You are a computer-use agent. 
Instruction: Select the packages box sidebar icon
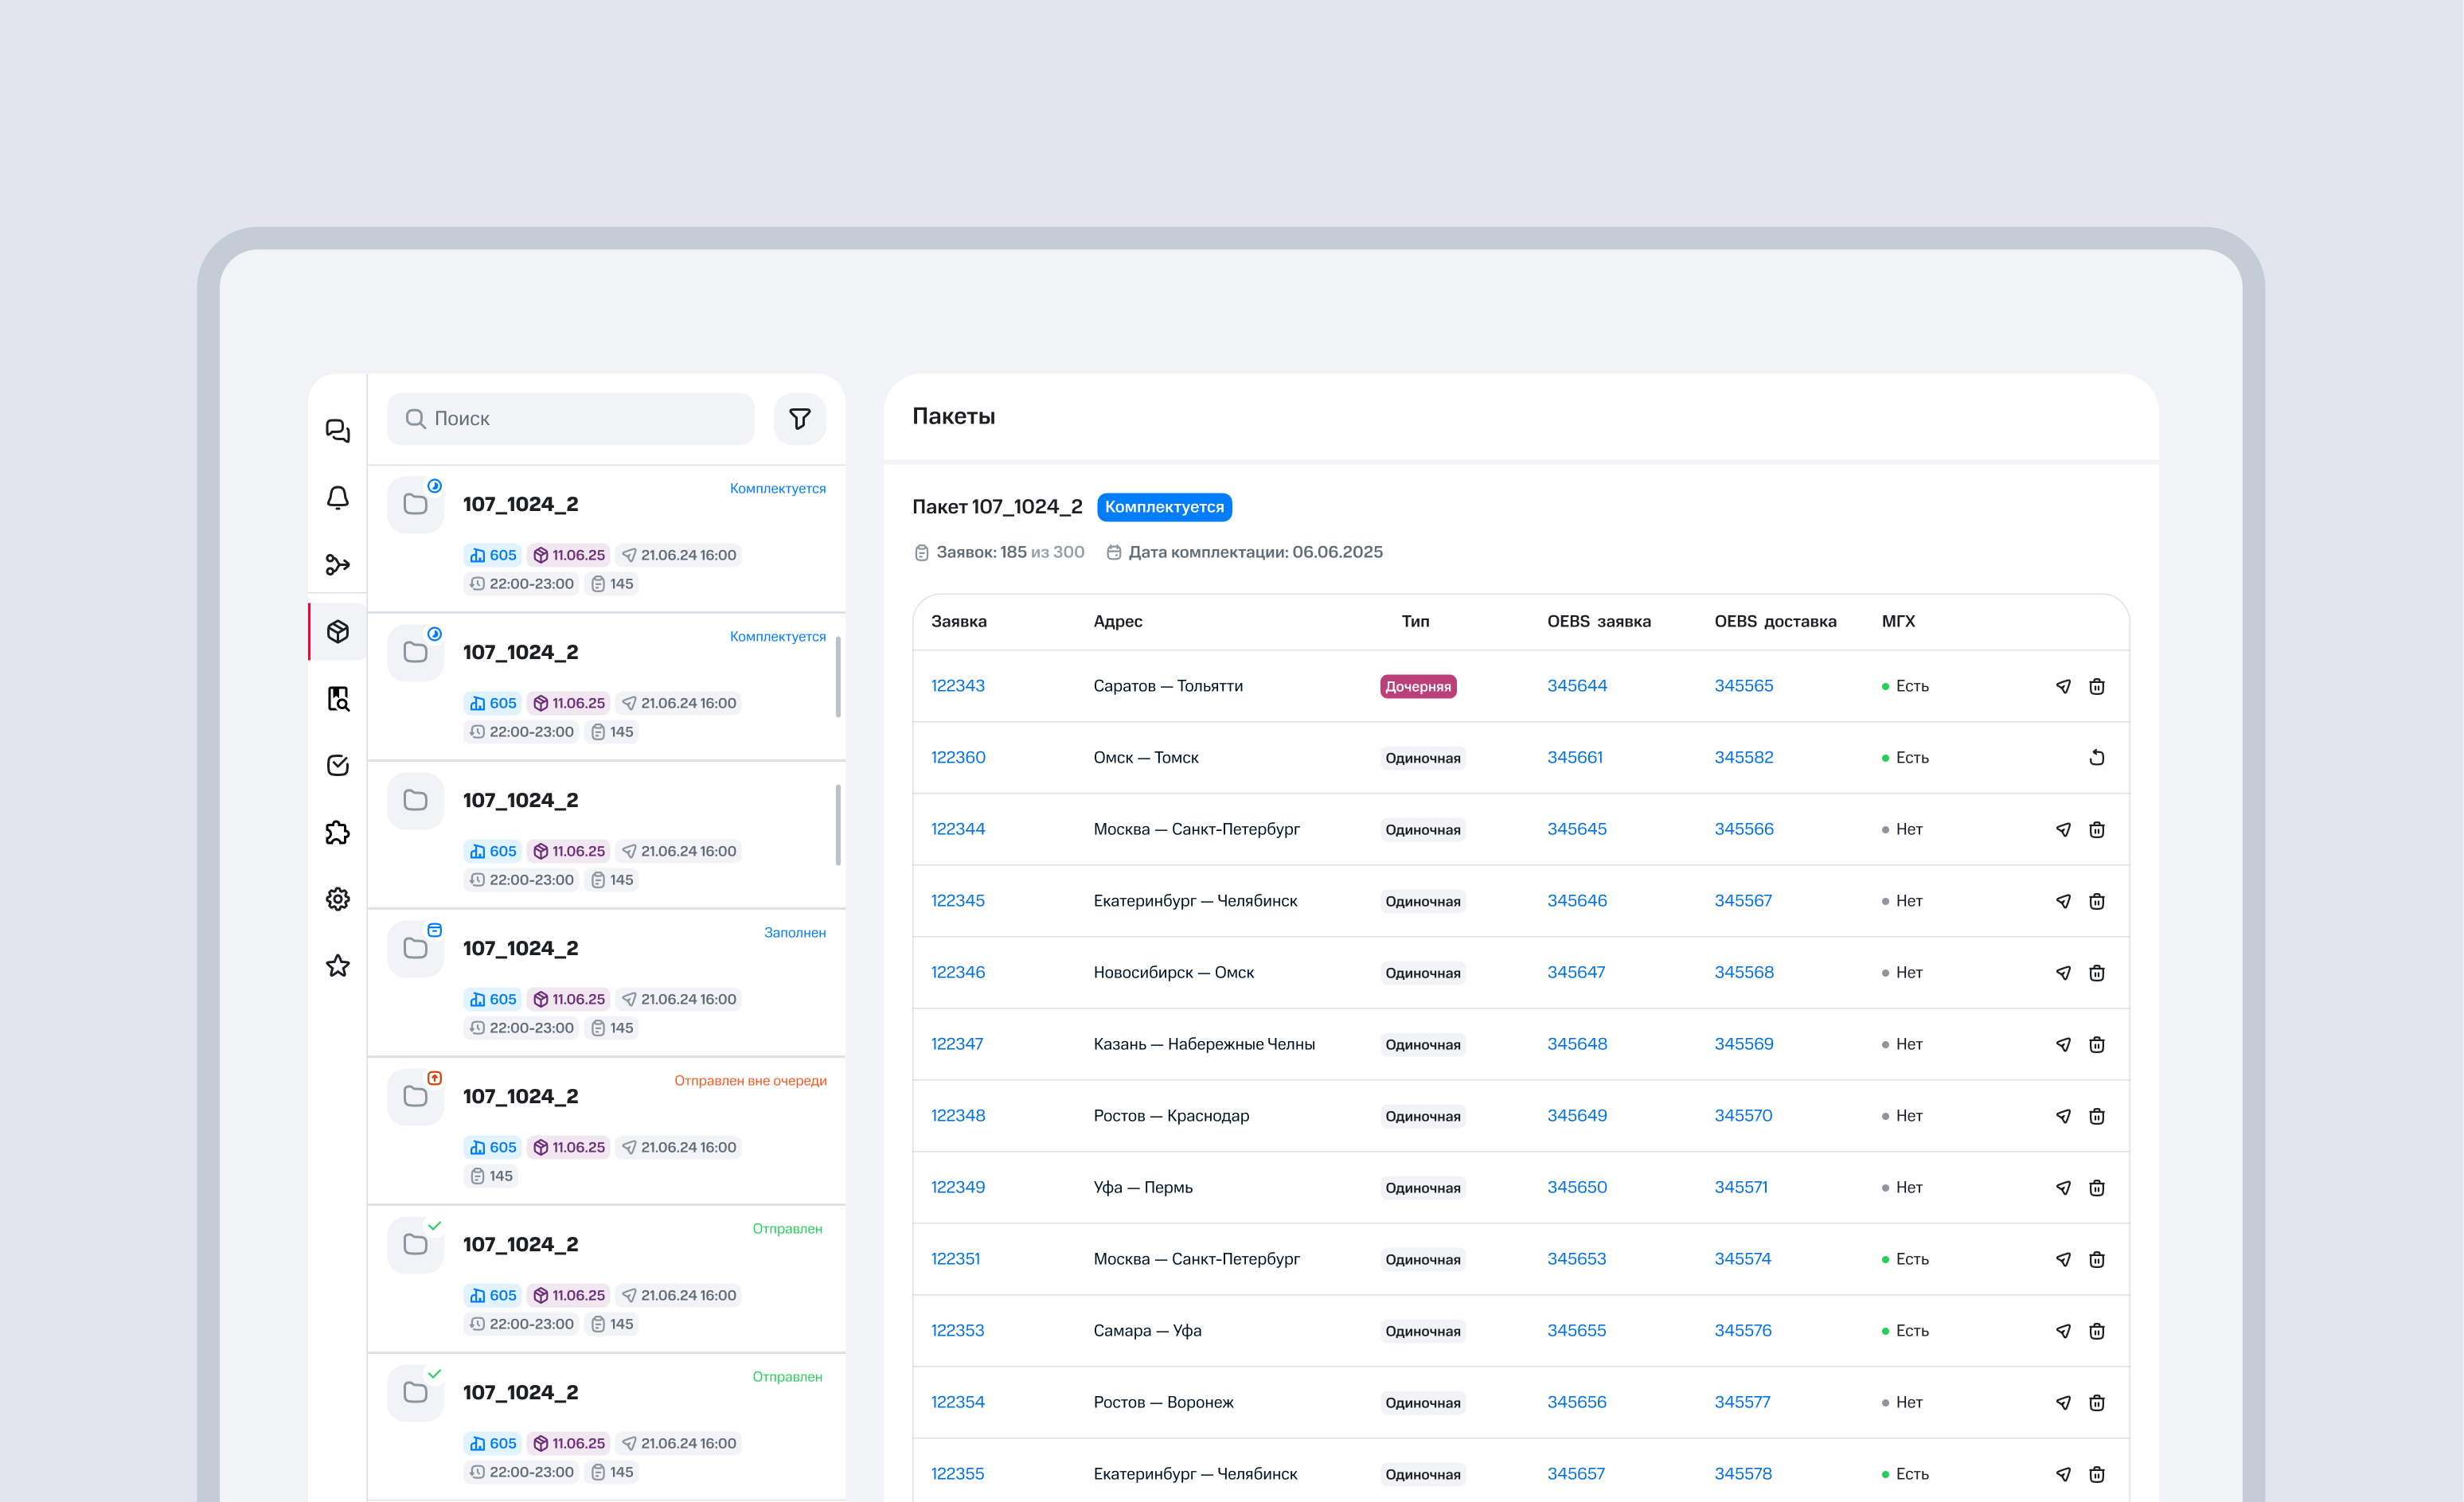click(x=338, y=632)
